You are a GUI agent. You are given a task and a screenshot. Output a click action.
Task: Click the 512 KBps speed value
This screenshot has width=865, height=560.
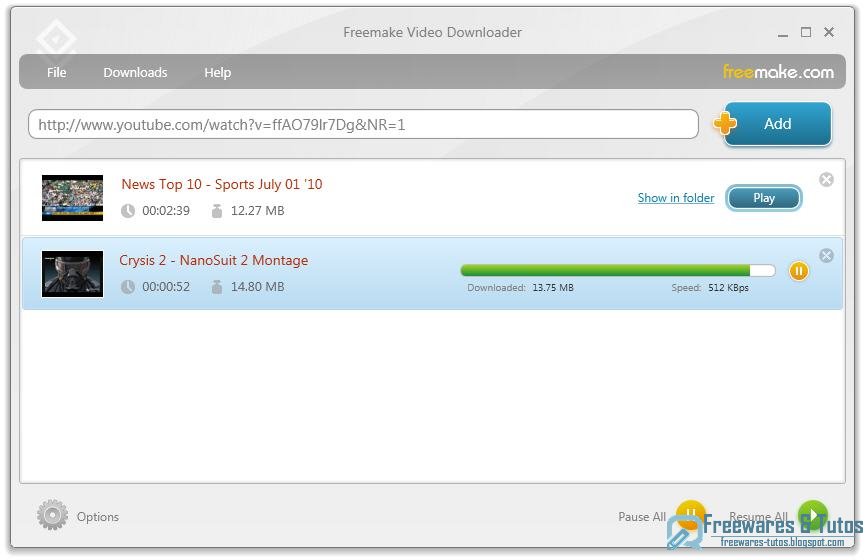(728, 287)
